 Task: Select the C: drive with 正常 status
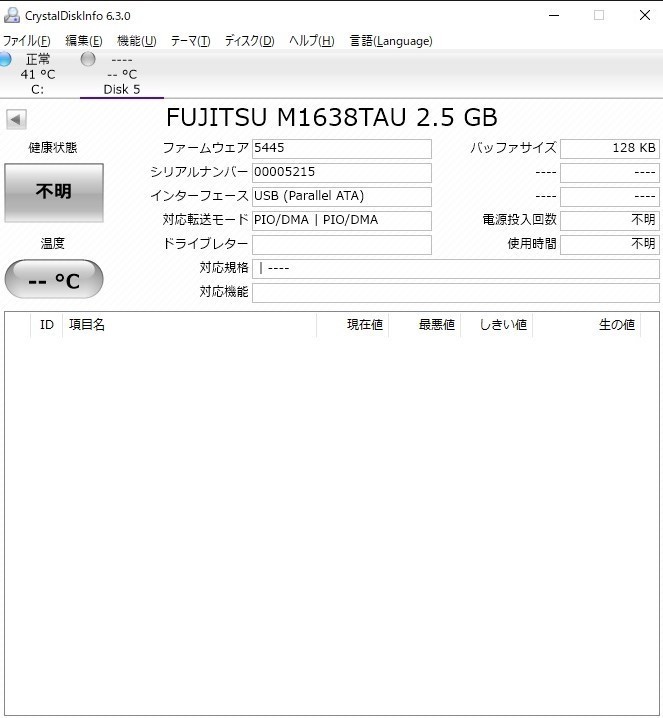point(38,74)
